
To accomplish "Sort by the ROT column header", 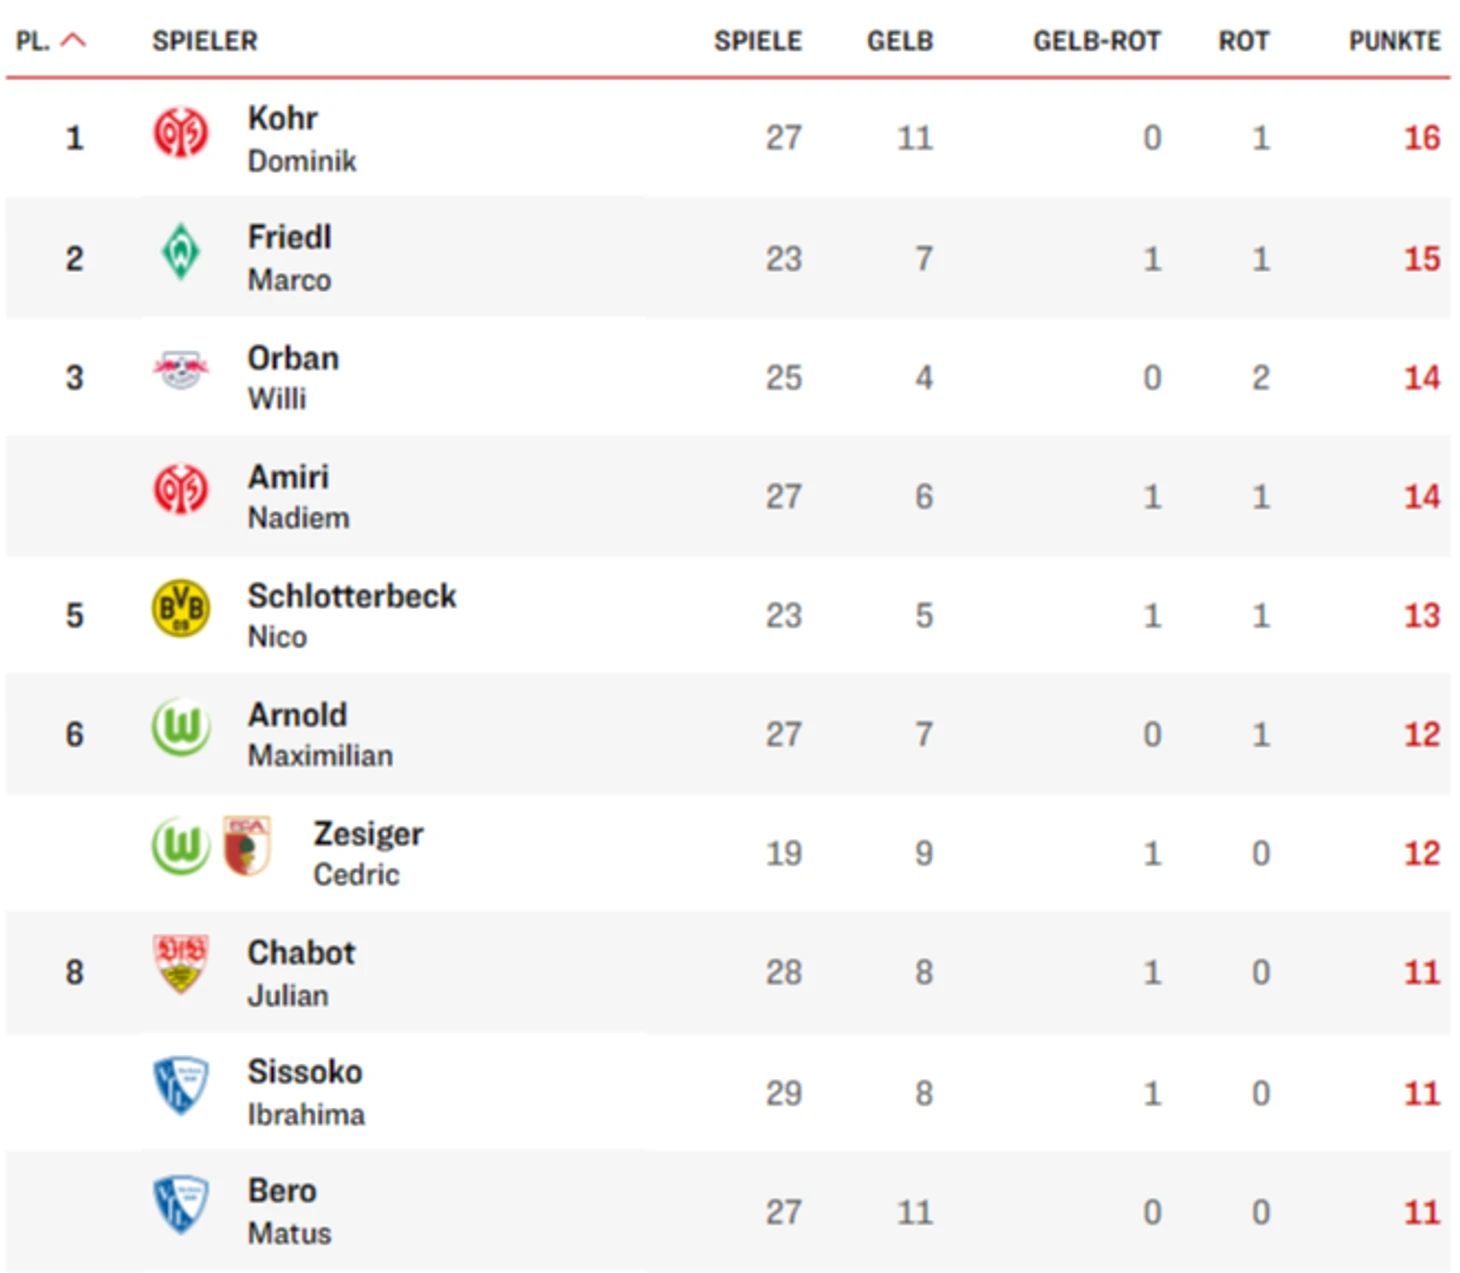I will click(x=1243, y=41).
